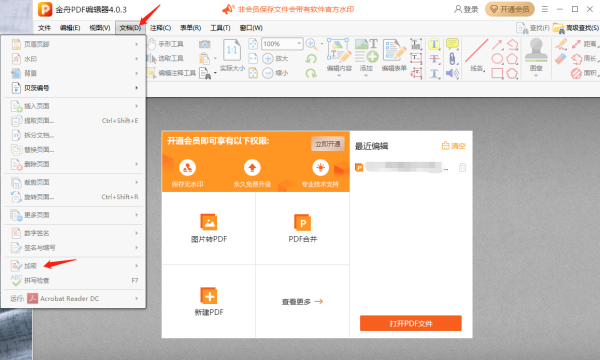Select the eraser tool

pyautogui.click(x=561, y=59)
